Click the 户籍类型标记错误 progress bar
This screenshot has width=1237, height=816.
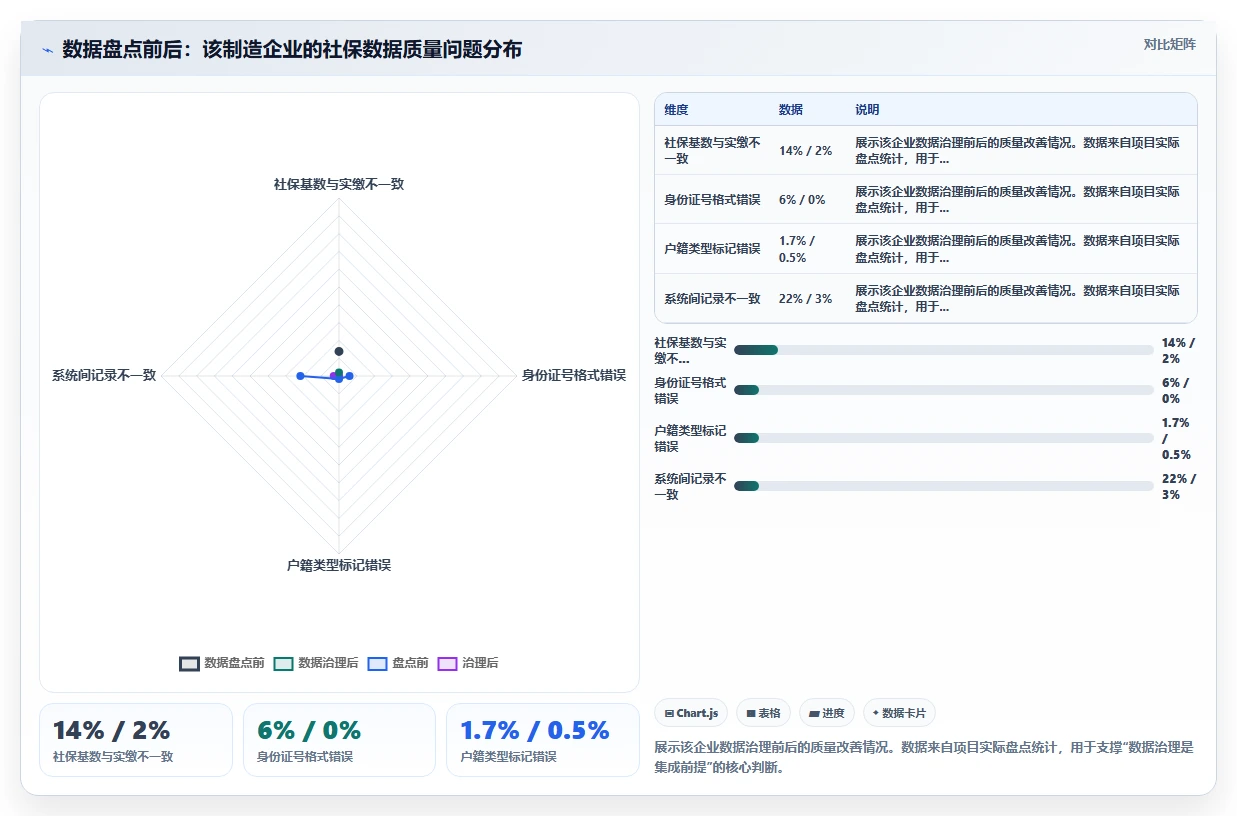tap(943, 438)
